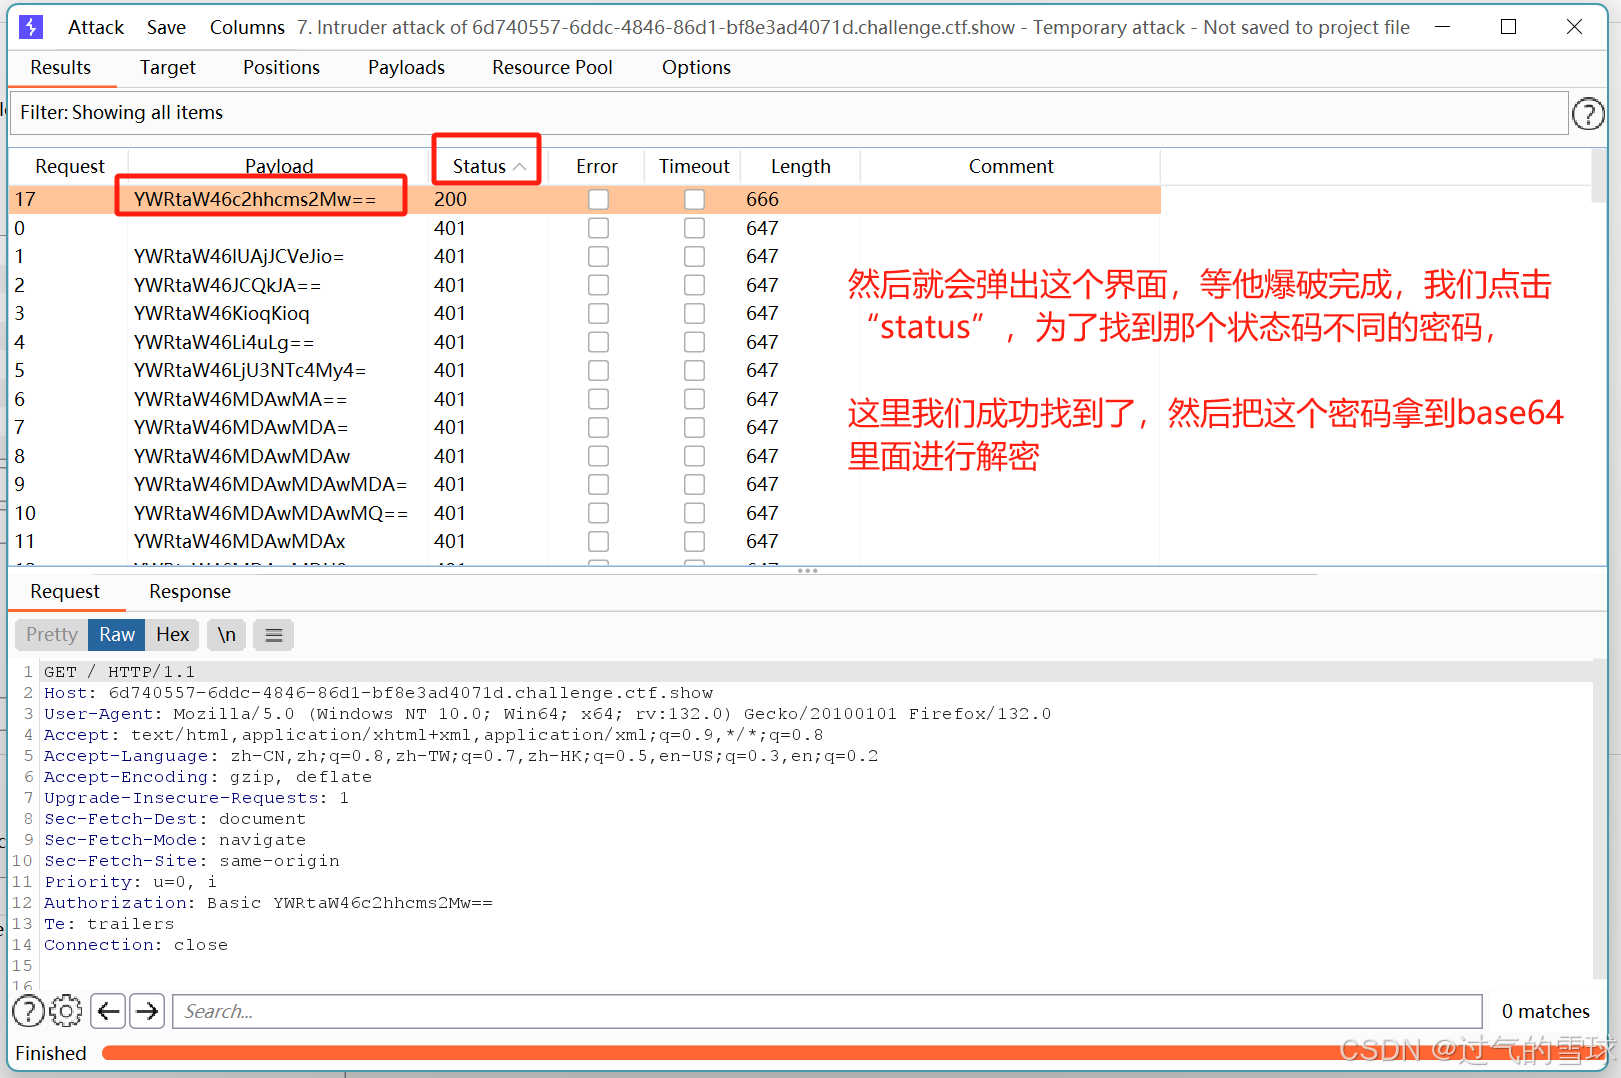
Task: Switch to the Payloads tab
Action: (x=406, y=67)
